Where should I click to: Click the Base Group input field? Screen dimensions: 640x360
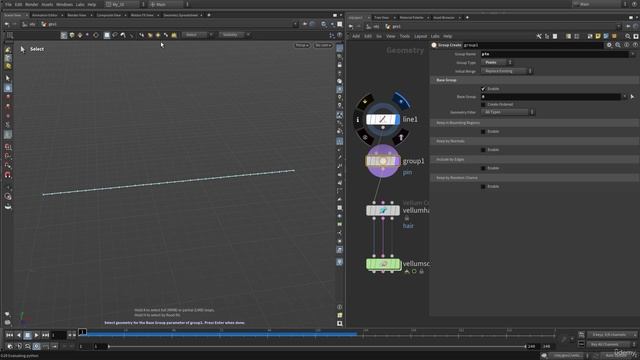click(x=551, y=97)
